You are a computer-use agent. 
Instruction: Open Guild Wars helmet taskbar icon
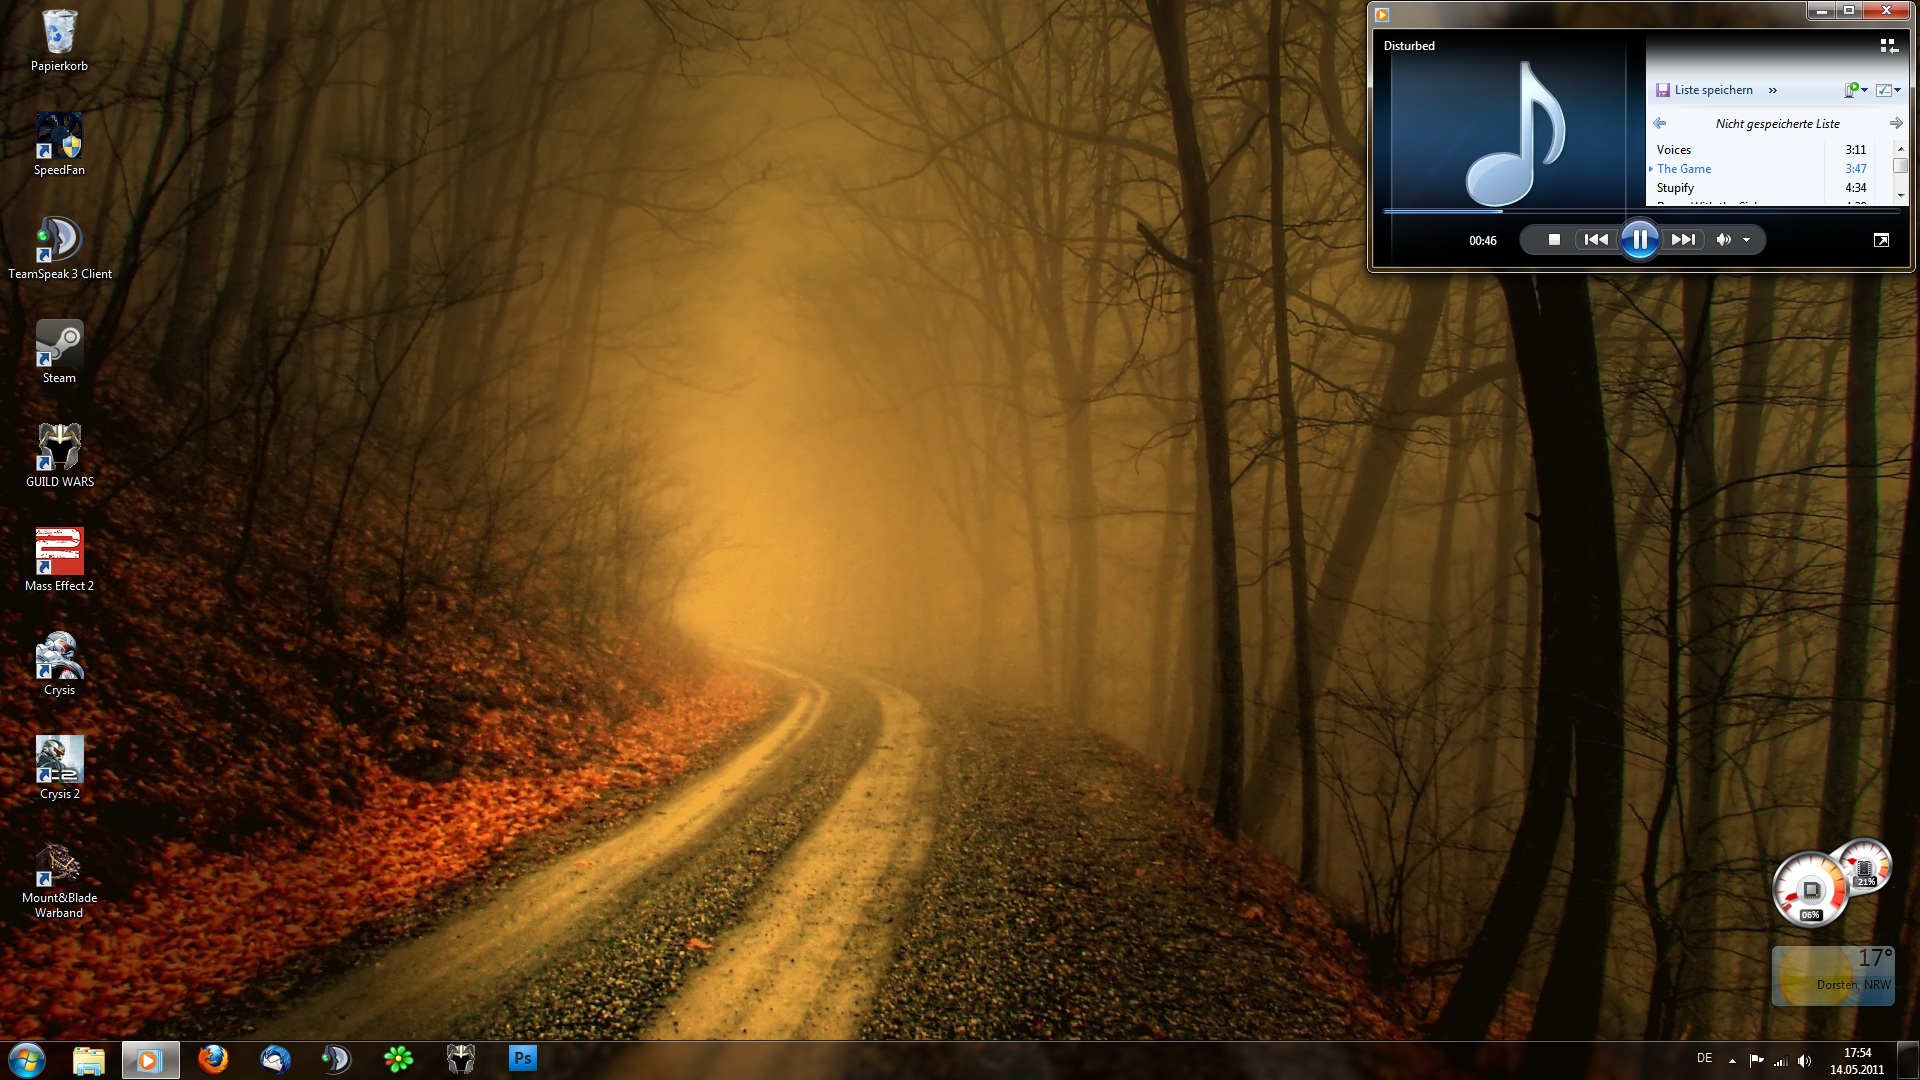click(x=461, y=1059)
